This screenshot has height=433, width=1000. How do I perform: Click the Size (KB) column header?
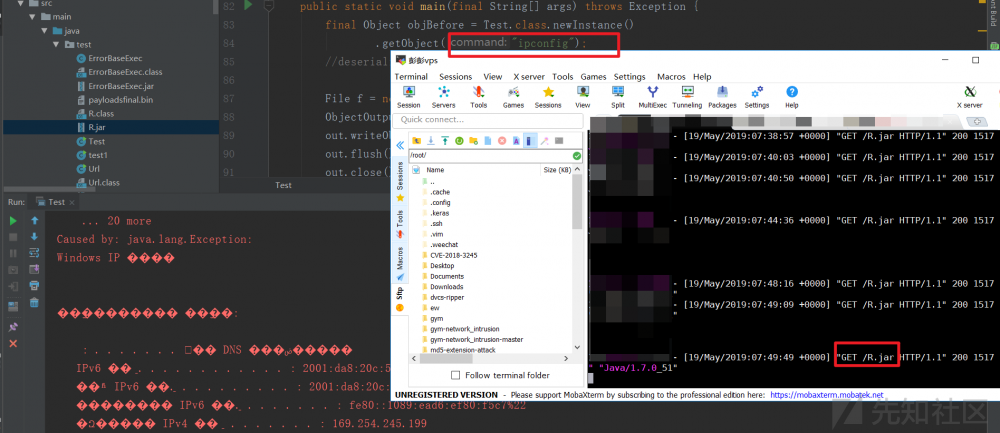point(557,170)
